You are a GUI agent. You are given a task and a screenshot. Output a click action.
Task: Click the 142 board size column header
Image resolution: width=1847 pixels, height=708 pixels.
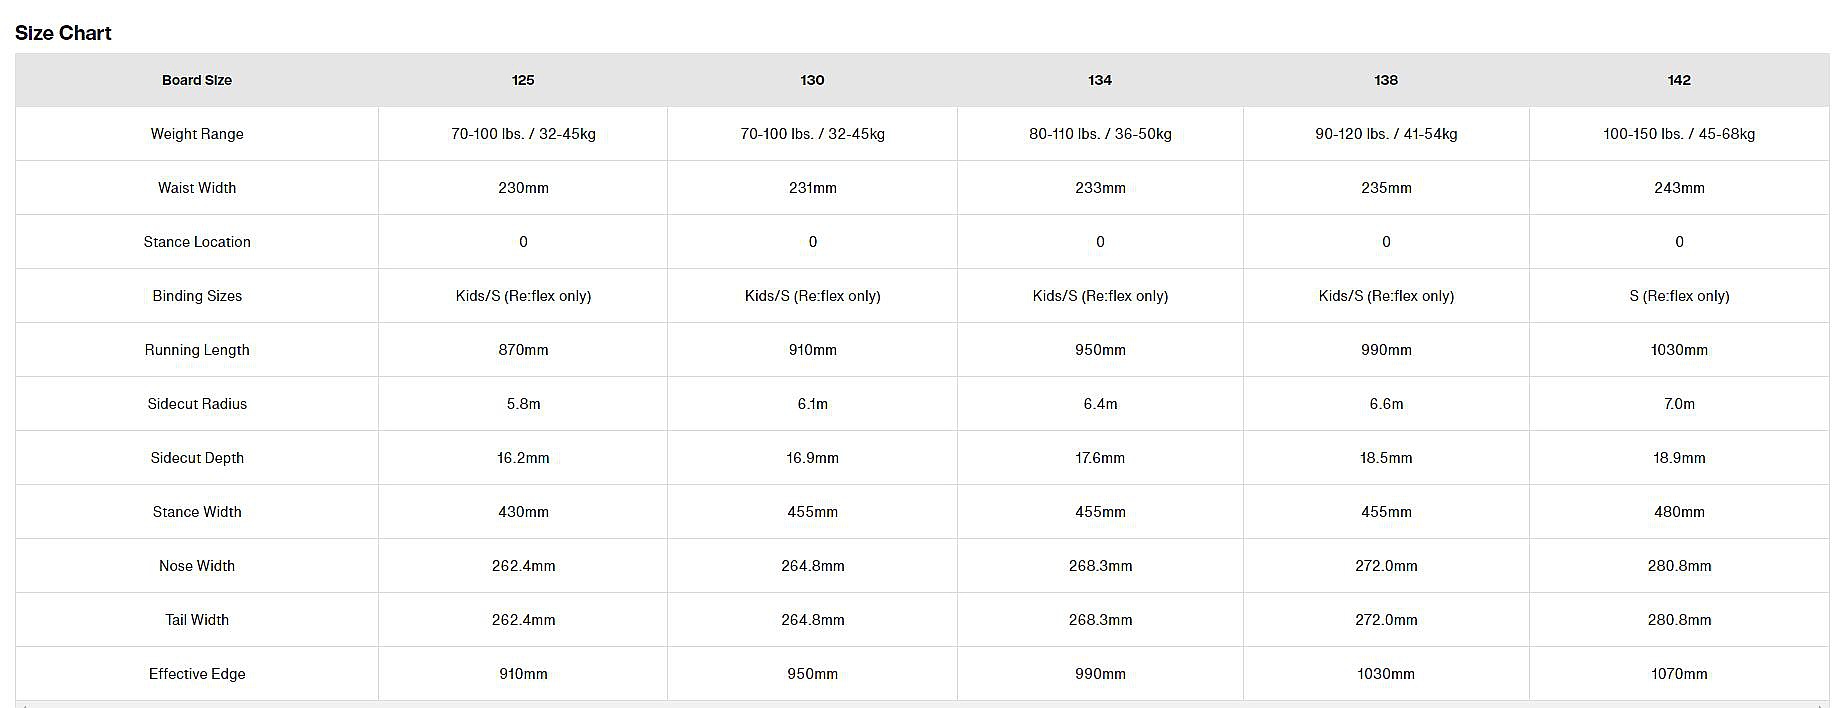[x=1679, y=80]
